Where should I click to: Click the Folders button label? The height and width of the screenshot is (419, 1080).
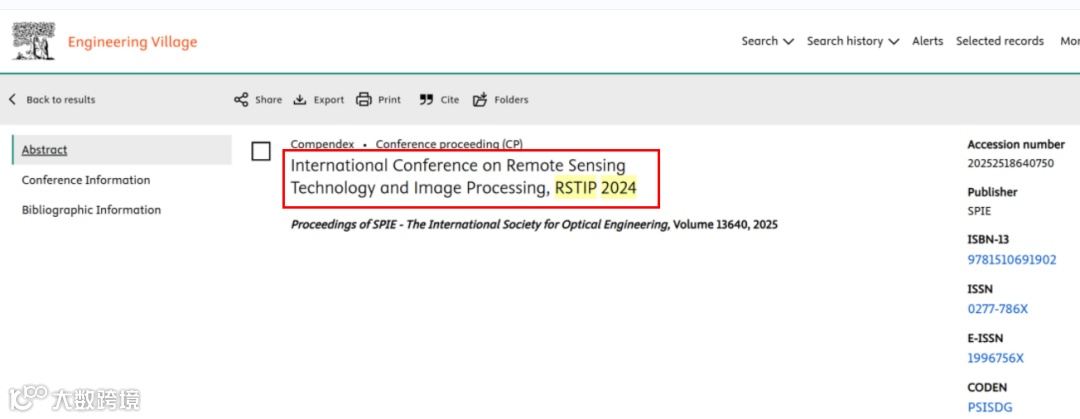click(x=511, y=100)
